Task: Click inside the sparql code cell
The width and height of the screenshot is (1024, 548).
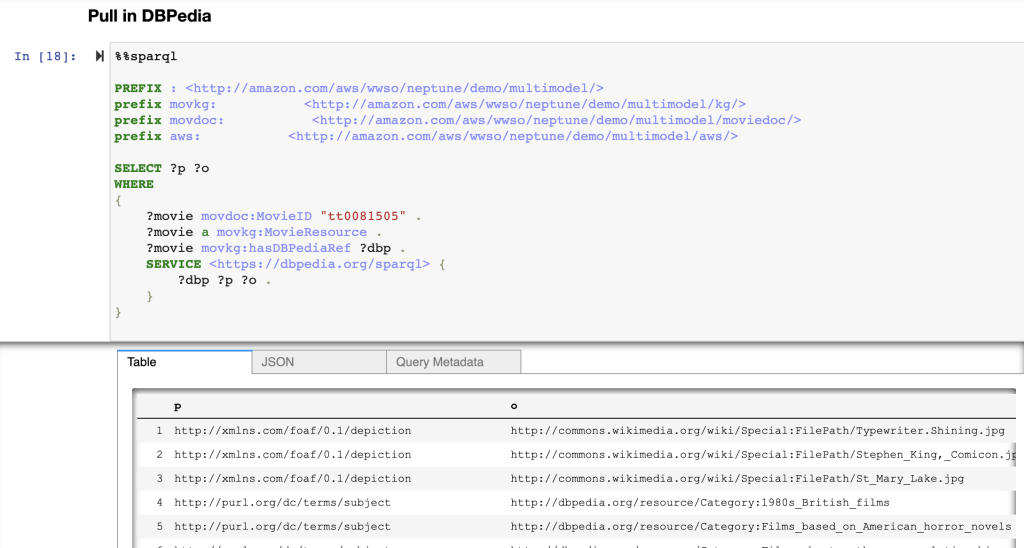Action: tap(567, 192)
